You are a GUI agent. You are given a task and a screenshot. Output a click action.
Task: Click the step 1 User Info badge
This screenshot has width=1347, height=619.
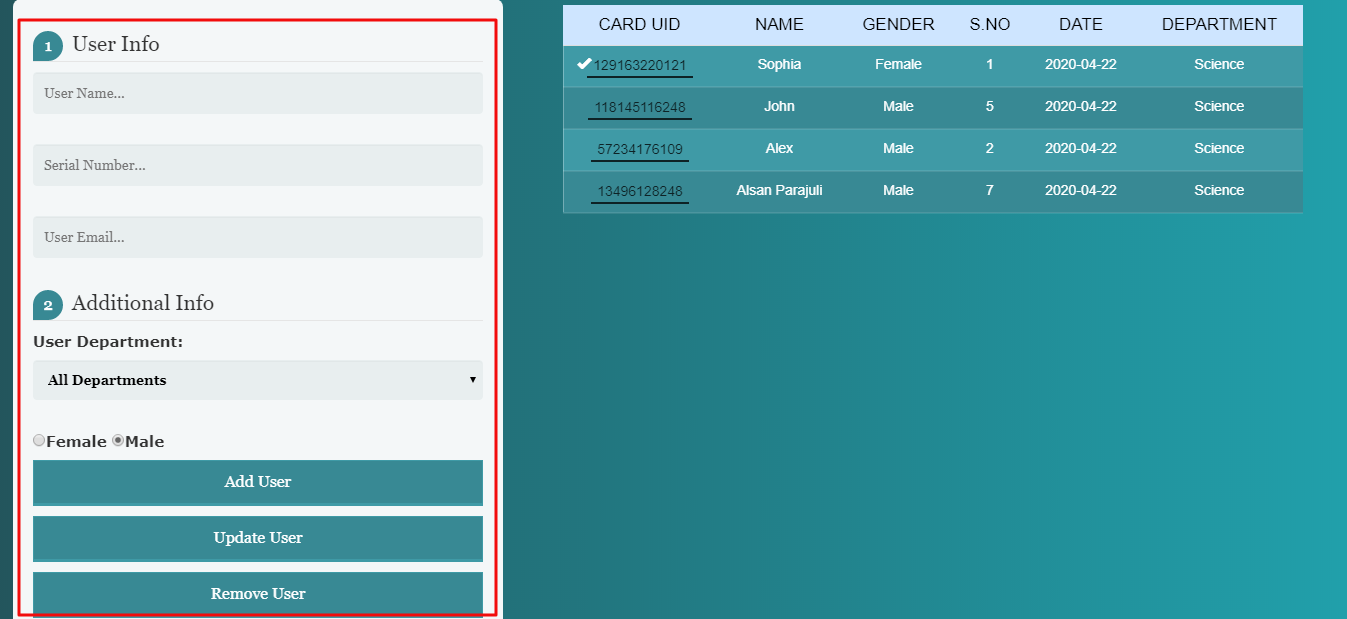coord(48,45)
